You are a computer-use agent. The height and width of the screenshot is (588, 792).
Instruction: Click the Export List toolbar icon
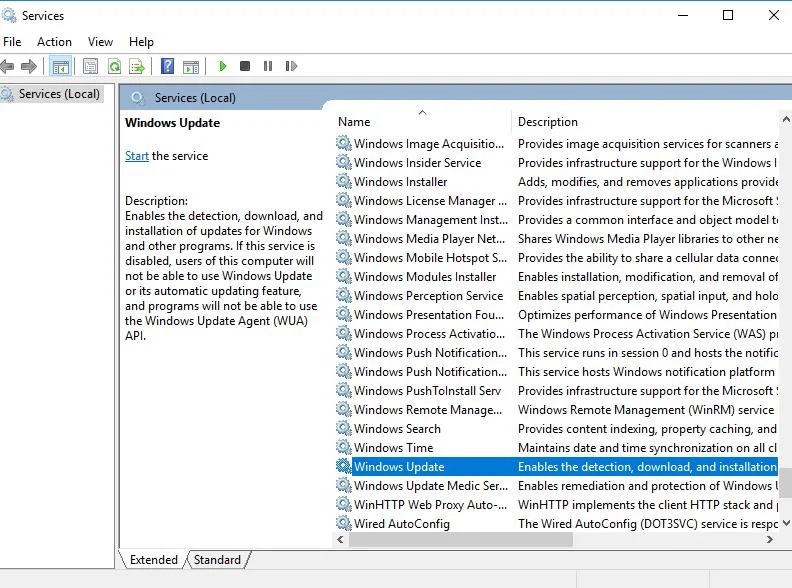137,67
